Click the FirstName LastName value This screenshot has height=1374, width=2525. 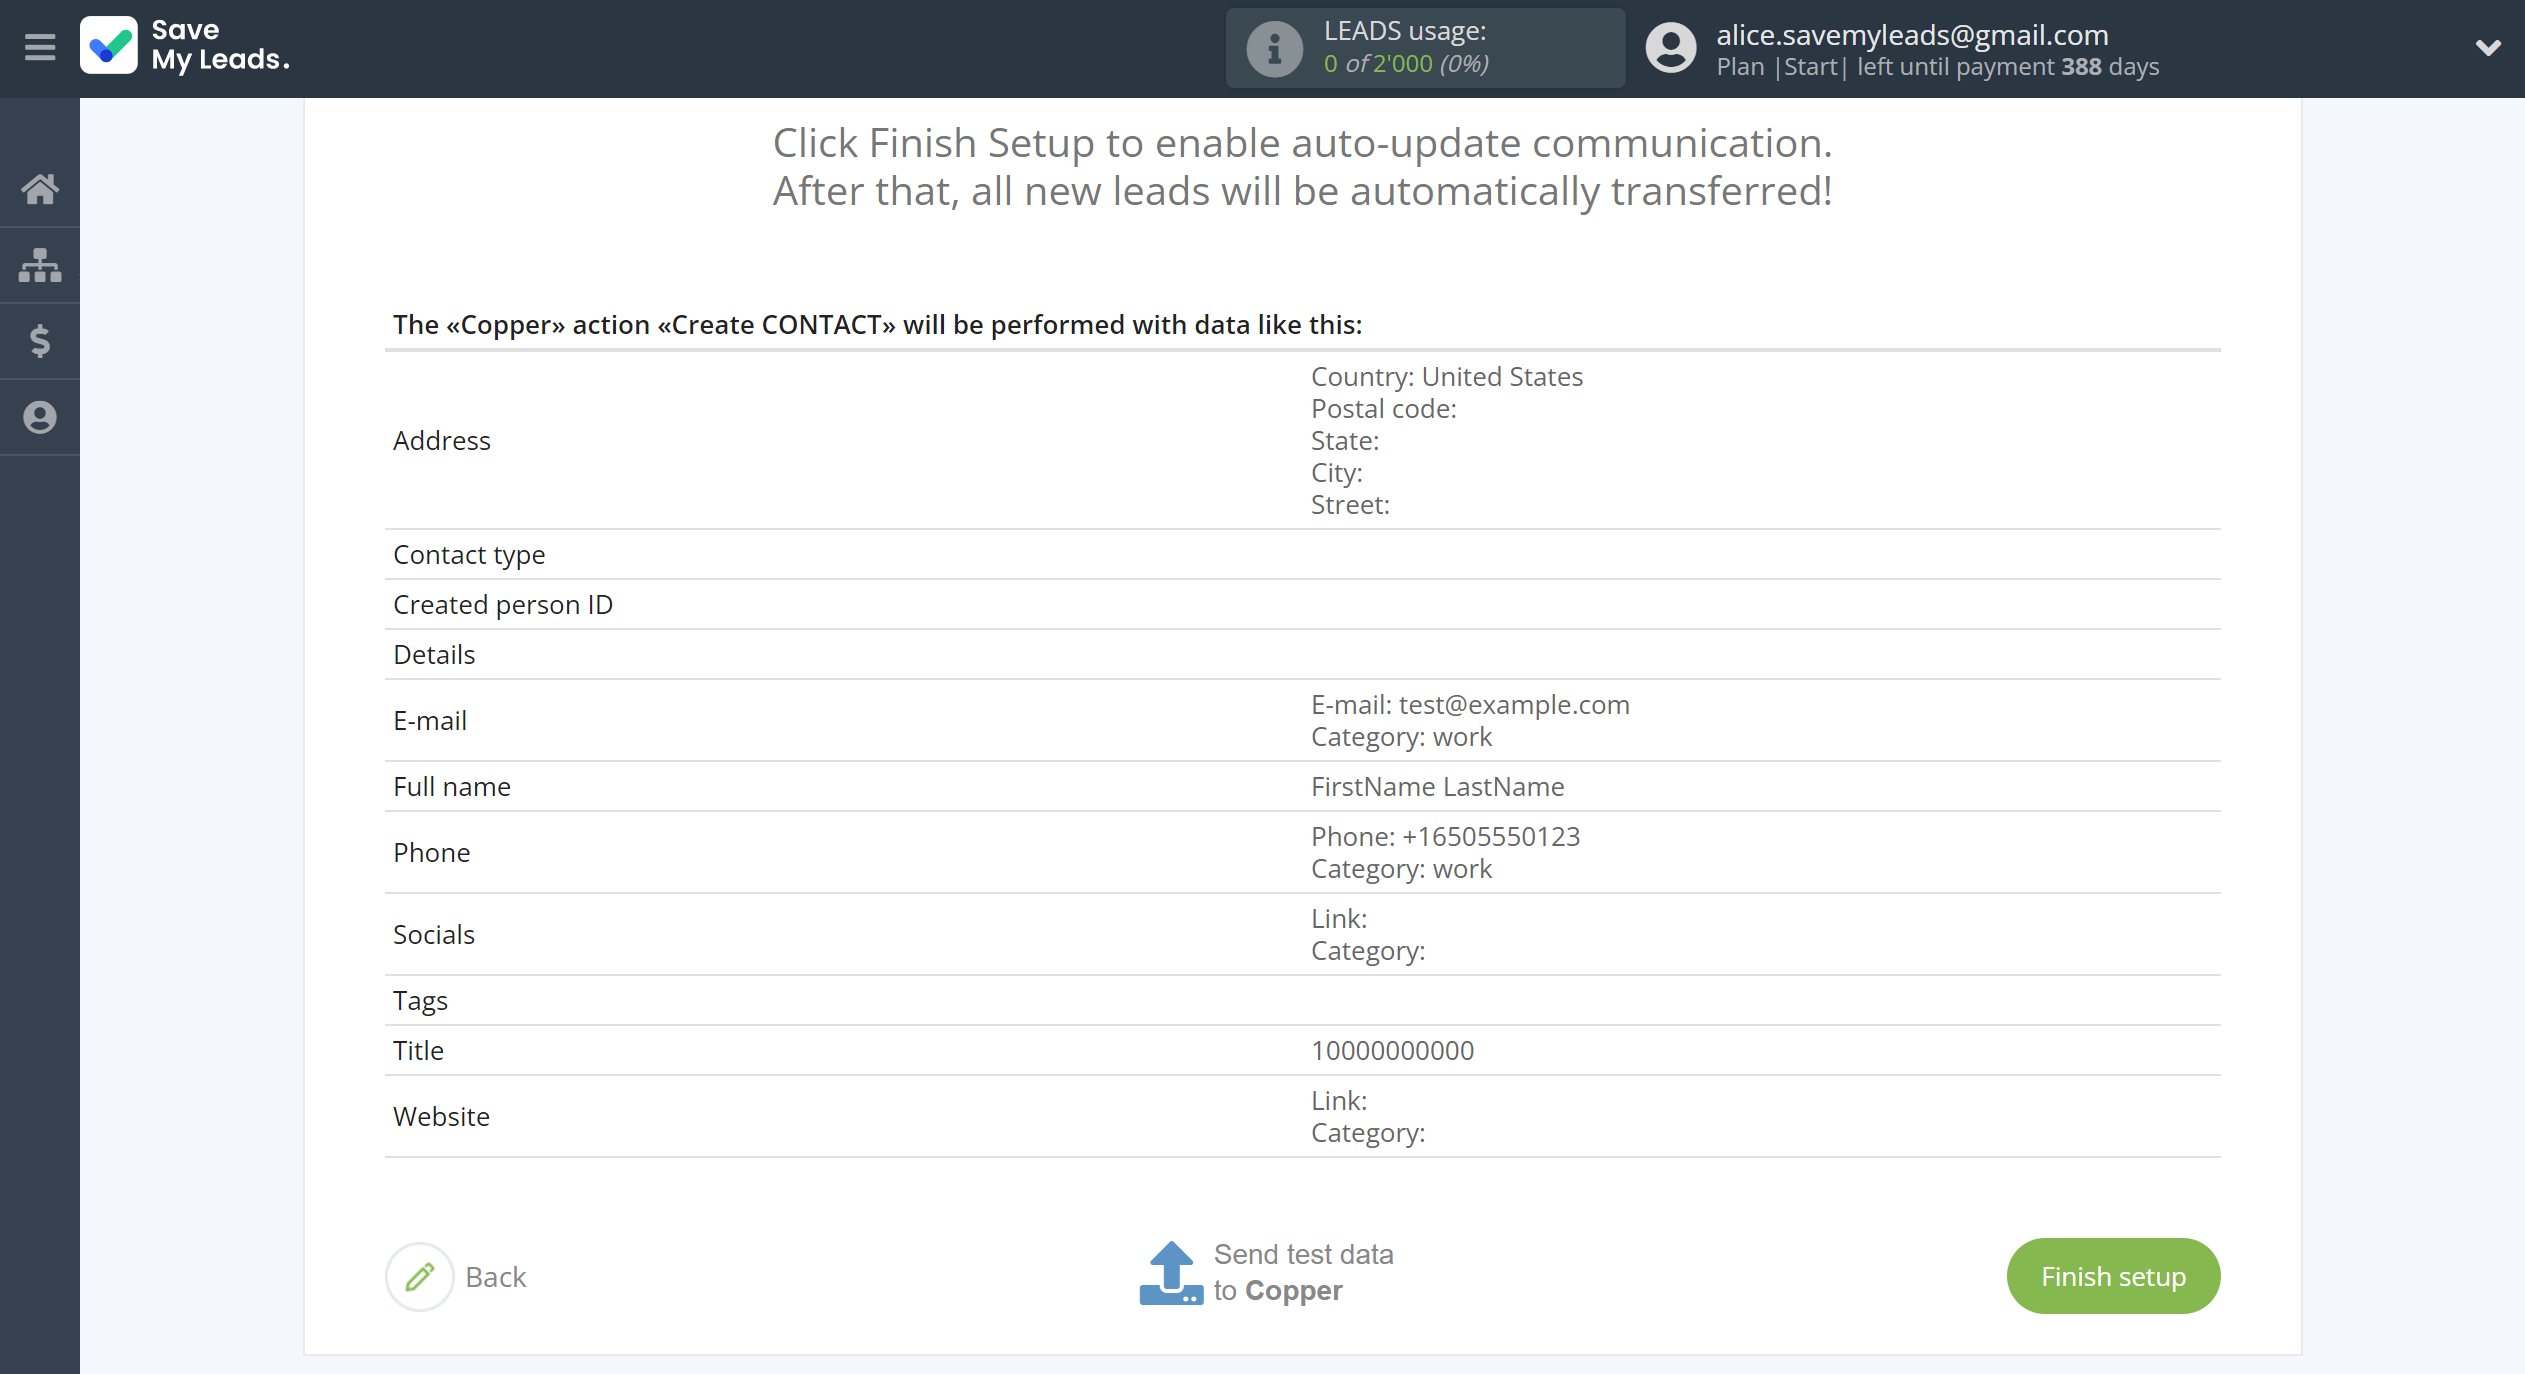tap(1438, 786)
